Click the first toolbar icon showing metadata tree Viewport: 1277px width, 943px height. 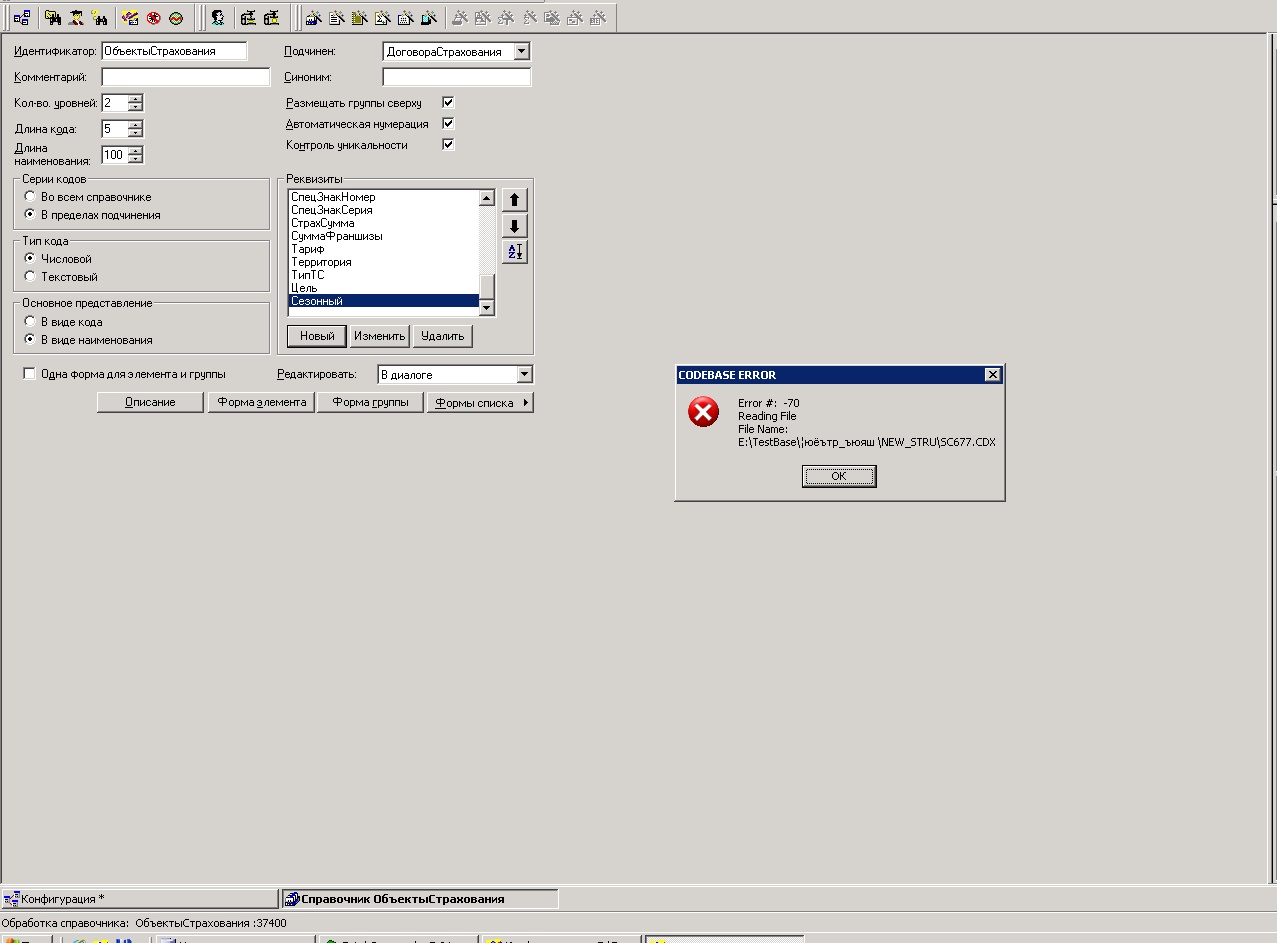(x=21, y=18)
